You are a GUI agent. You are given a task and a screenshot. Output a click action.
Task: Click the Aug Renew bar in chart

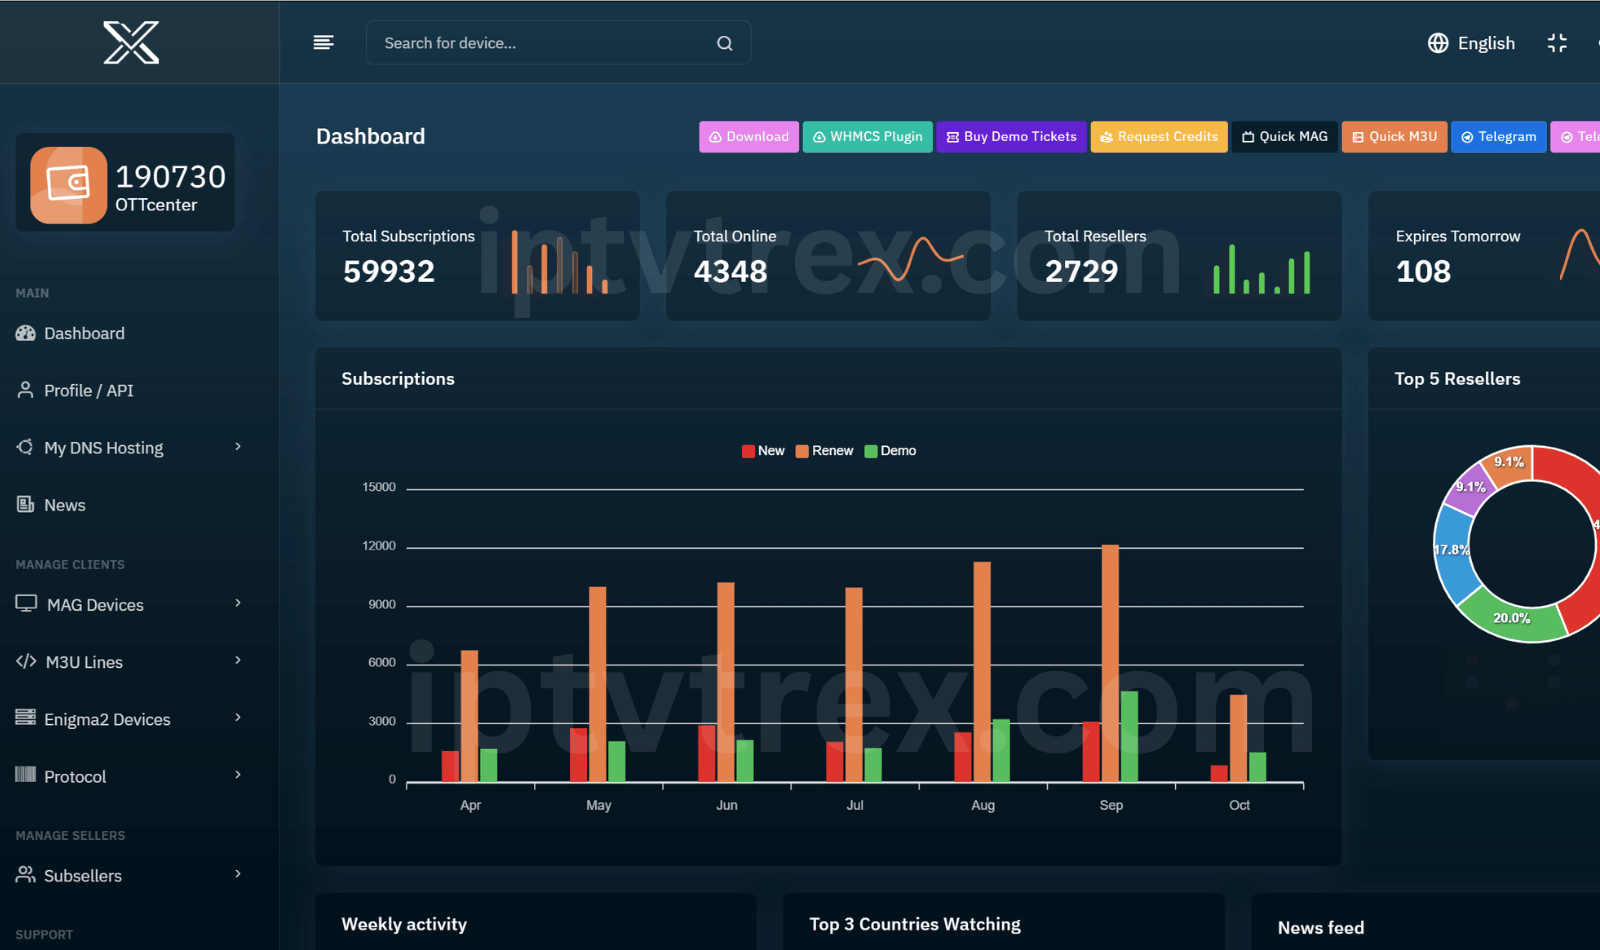coord(982,672)
